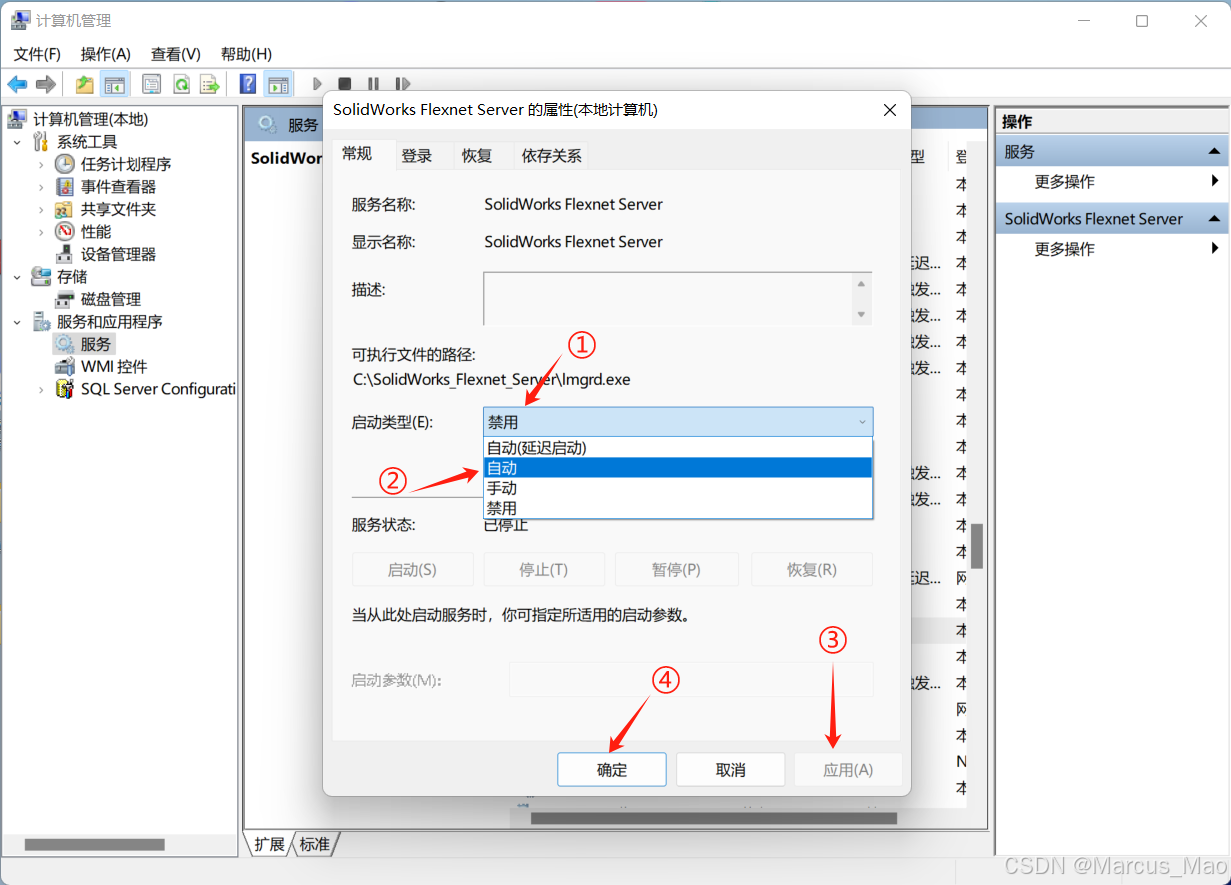Switch to the 依存关系 tab

[x=551, y=155]
